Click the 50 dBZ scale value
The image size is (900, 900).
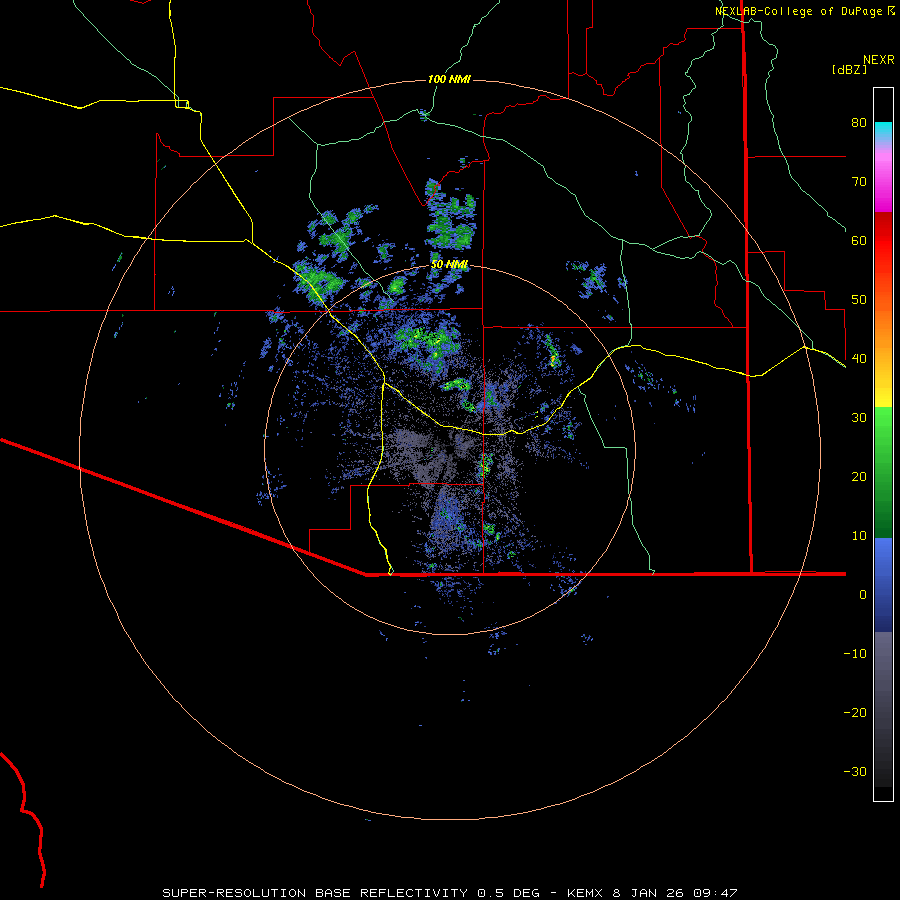[x=859, y=300]
